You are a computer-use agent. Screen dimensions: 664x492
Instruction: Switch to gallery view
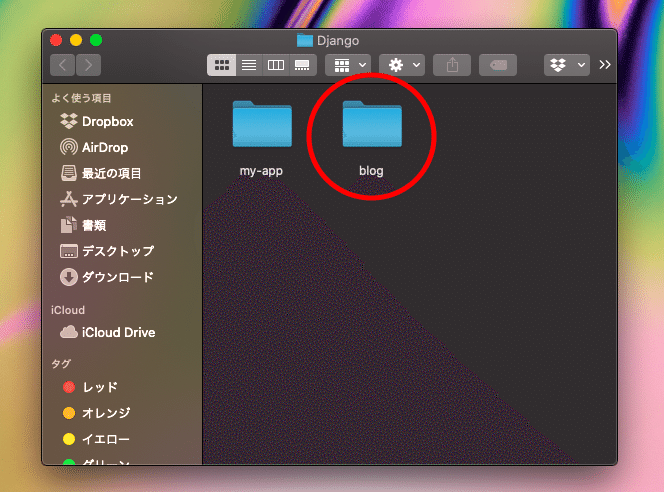302,65
